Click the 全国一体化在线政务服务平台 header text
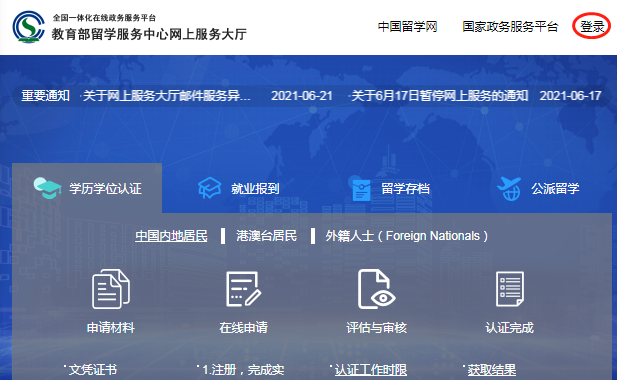The width and height of the screenshot is (617, 380). coord(104,18)
